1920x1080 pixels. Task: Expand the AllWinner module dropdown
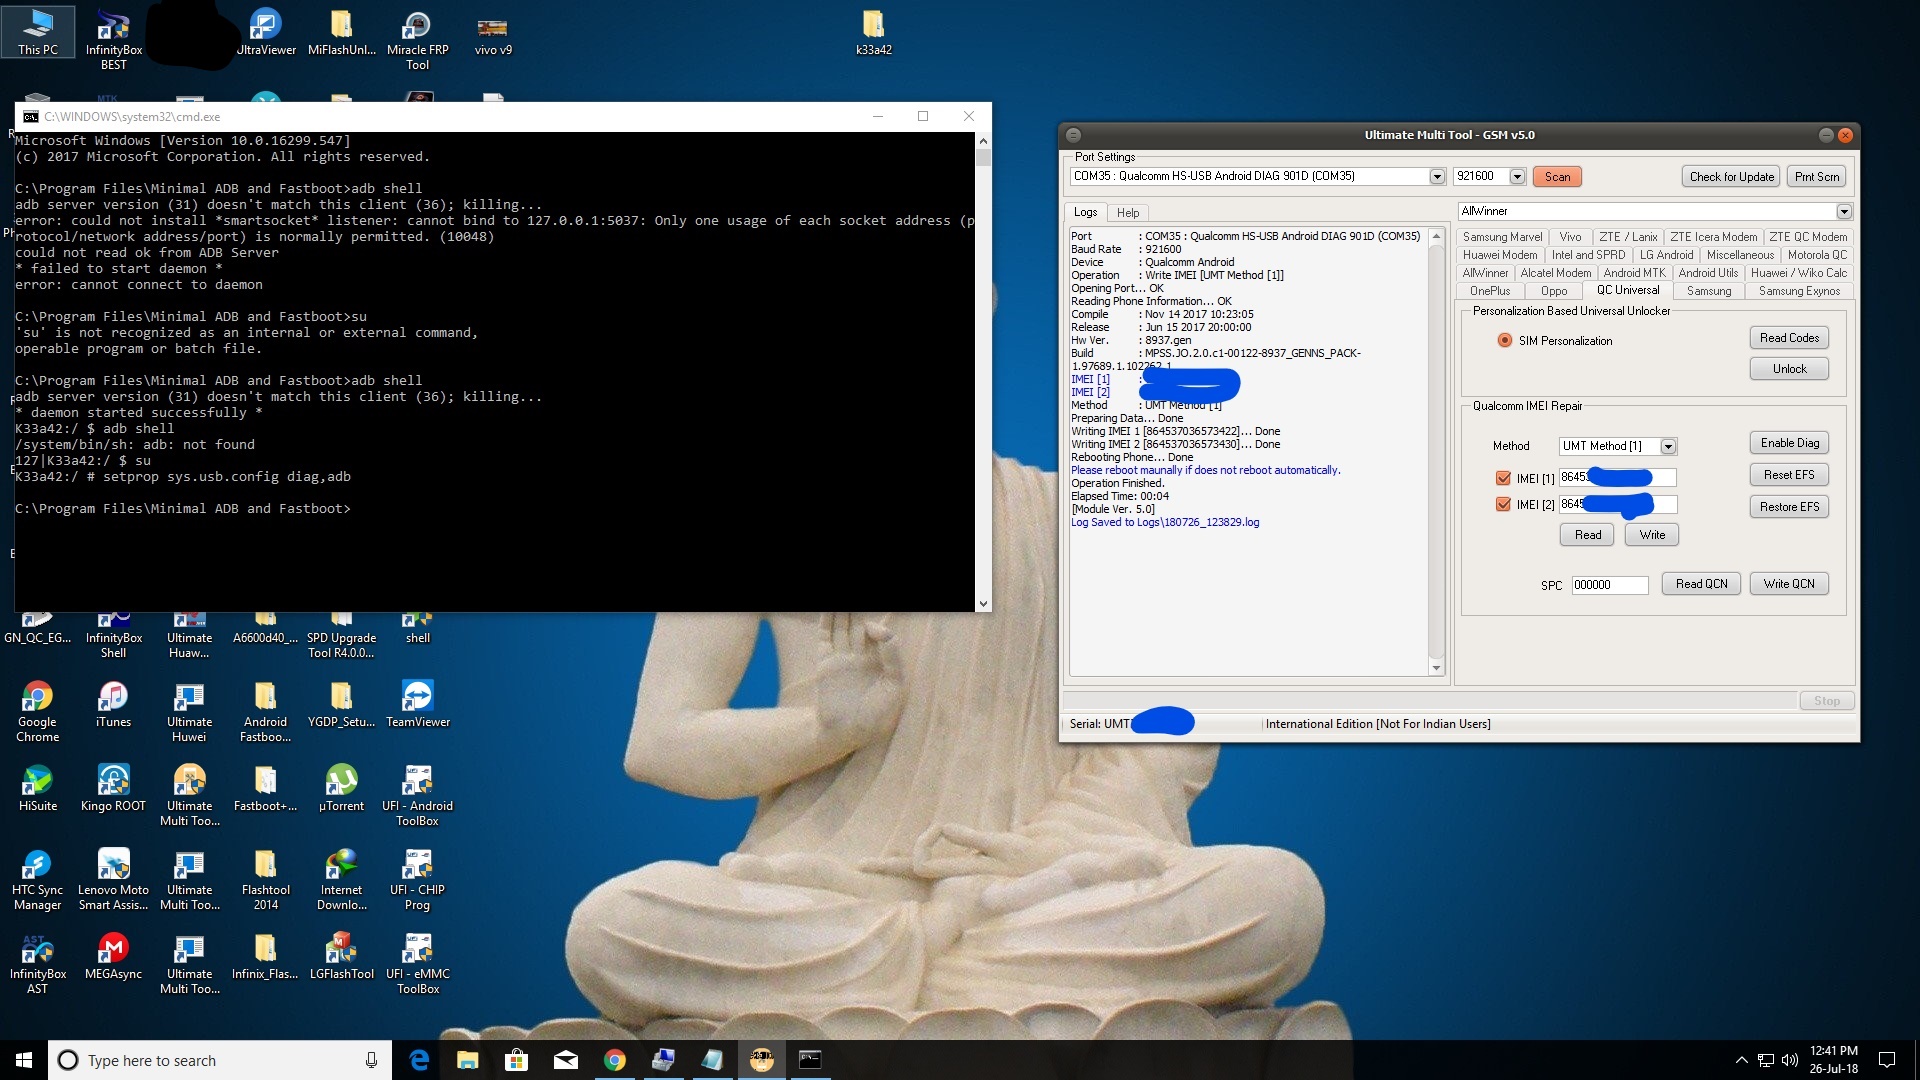tap(1844, 211)
